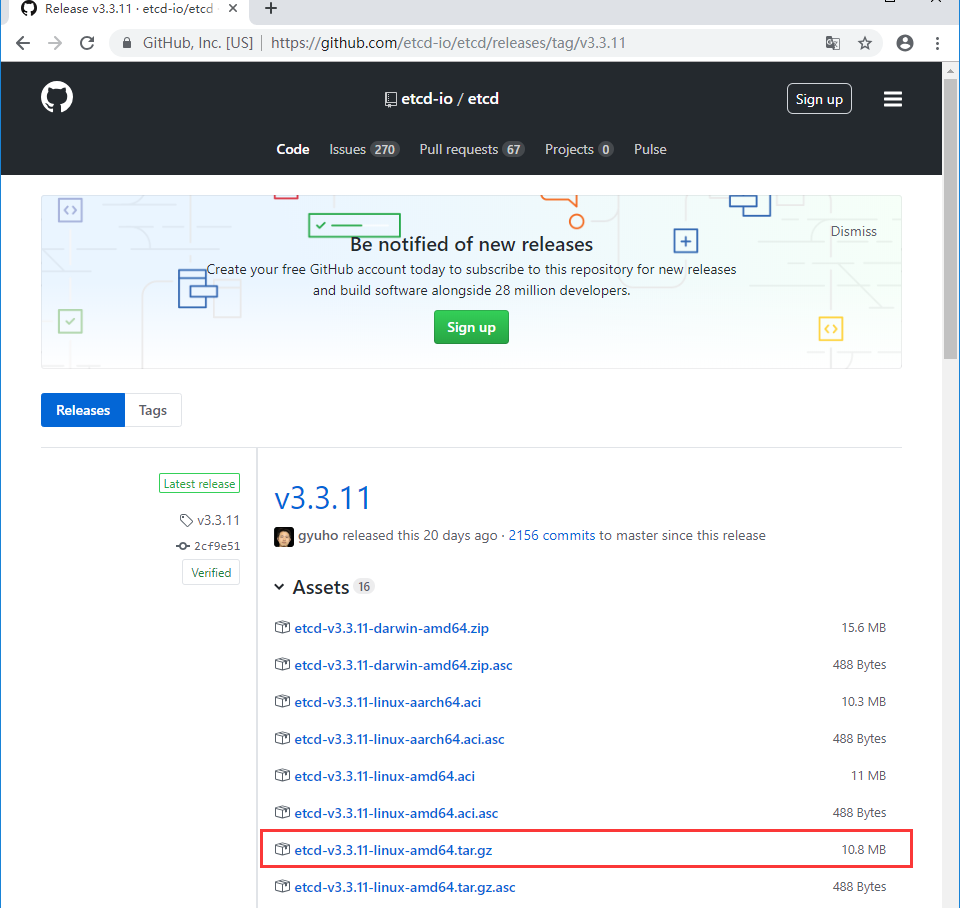Click package icon for darwin-amd64.zip.asc
This screenshot has width=960, height=908.
(282, 664)
